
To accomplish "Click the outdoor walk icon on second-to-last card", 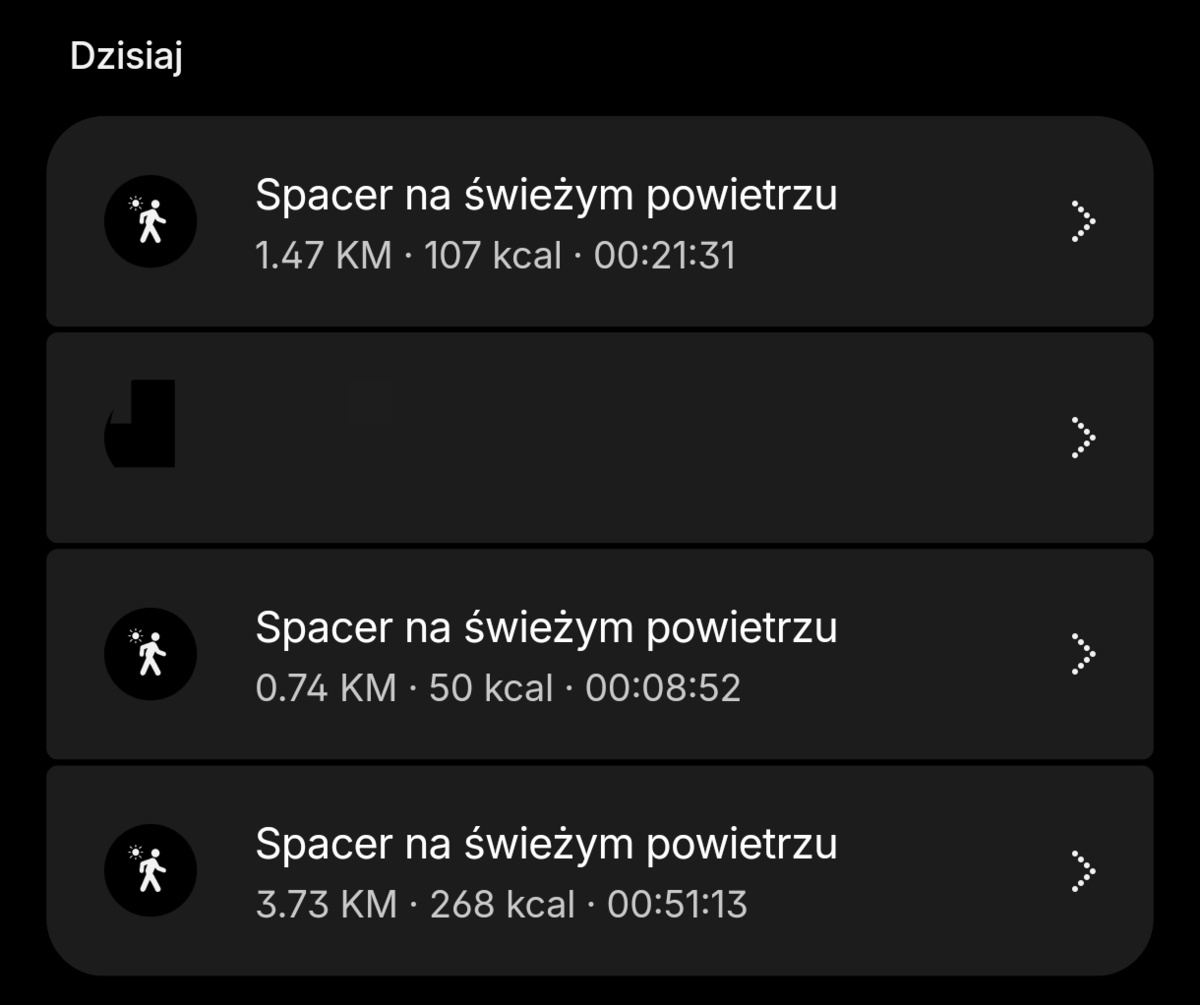I will pos(150,652).
